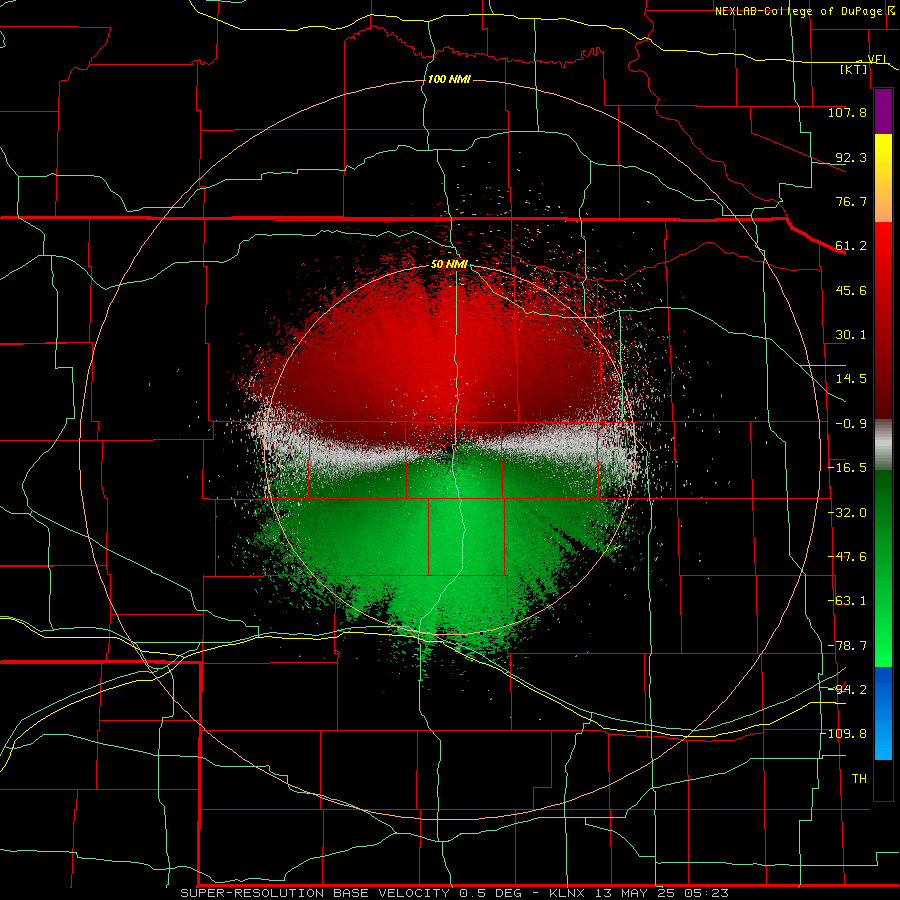Click the 76.7 legend value
The height and width of the screenshot is (900, 900).
tap(851, 201)
